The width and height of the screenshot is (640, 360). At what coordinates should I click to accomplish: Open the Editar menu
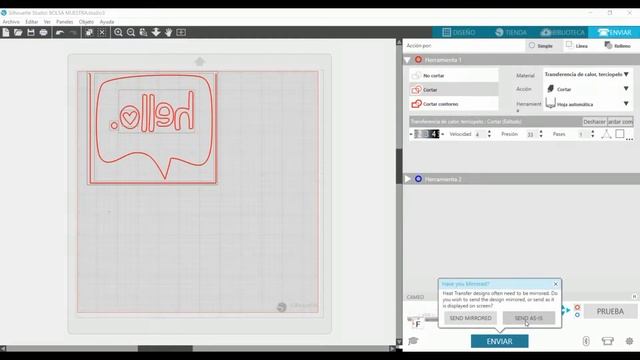31,22
